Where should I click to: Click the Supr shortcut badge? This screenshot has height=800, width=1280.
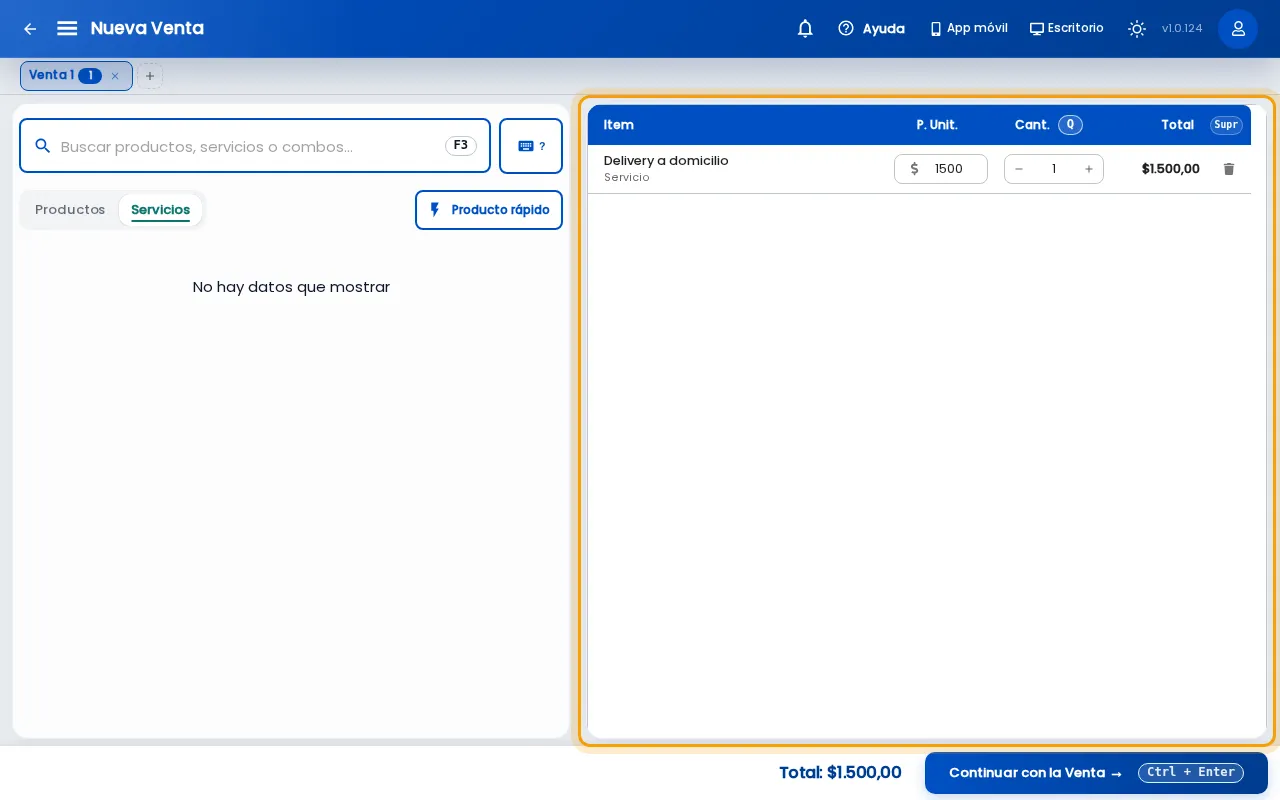[1226, 125]
